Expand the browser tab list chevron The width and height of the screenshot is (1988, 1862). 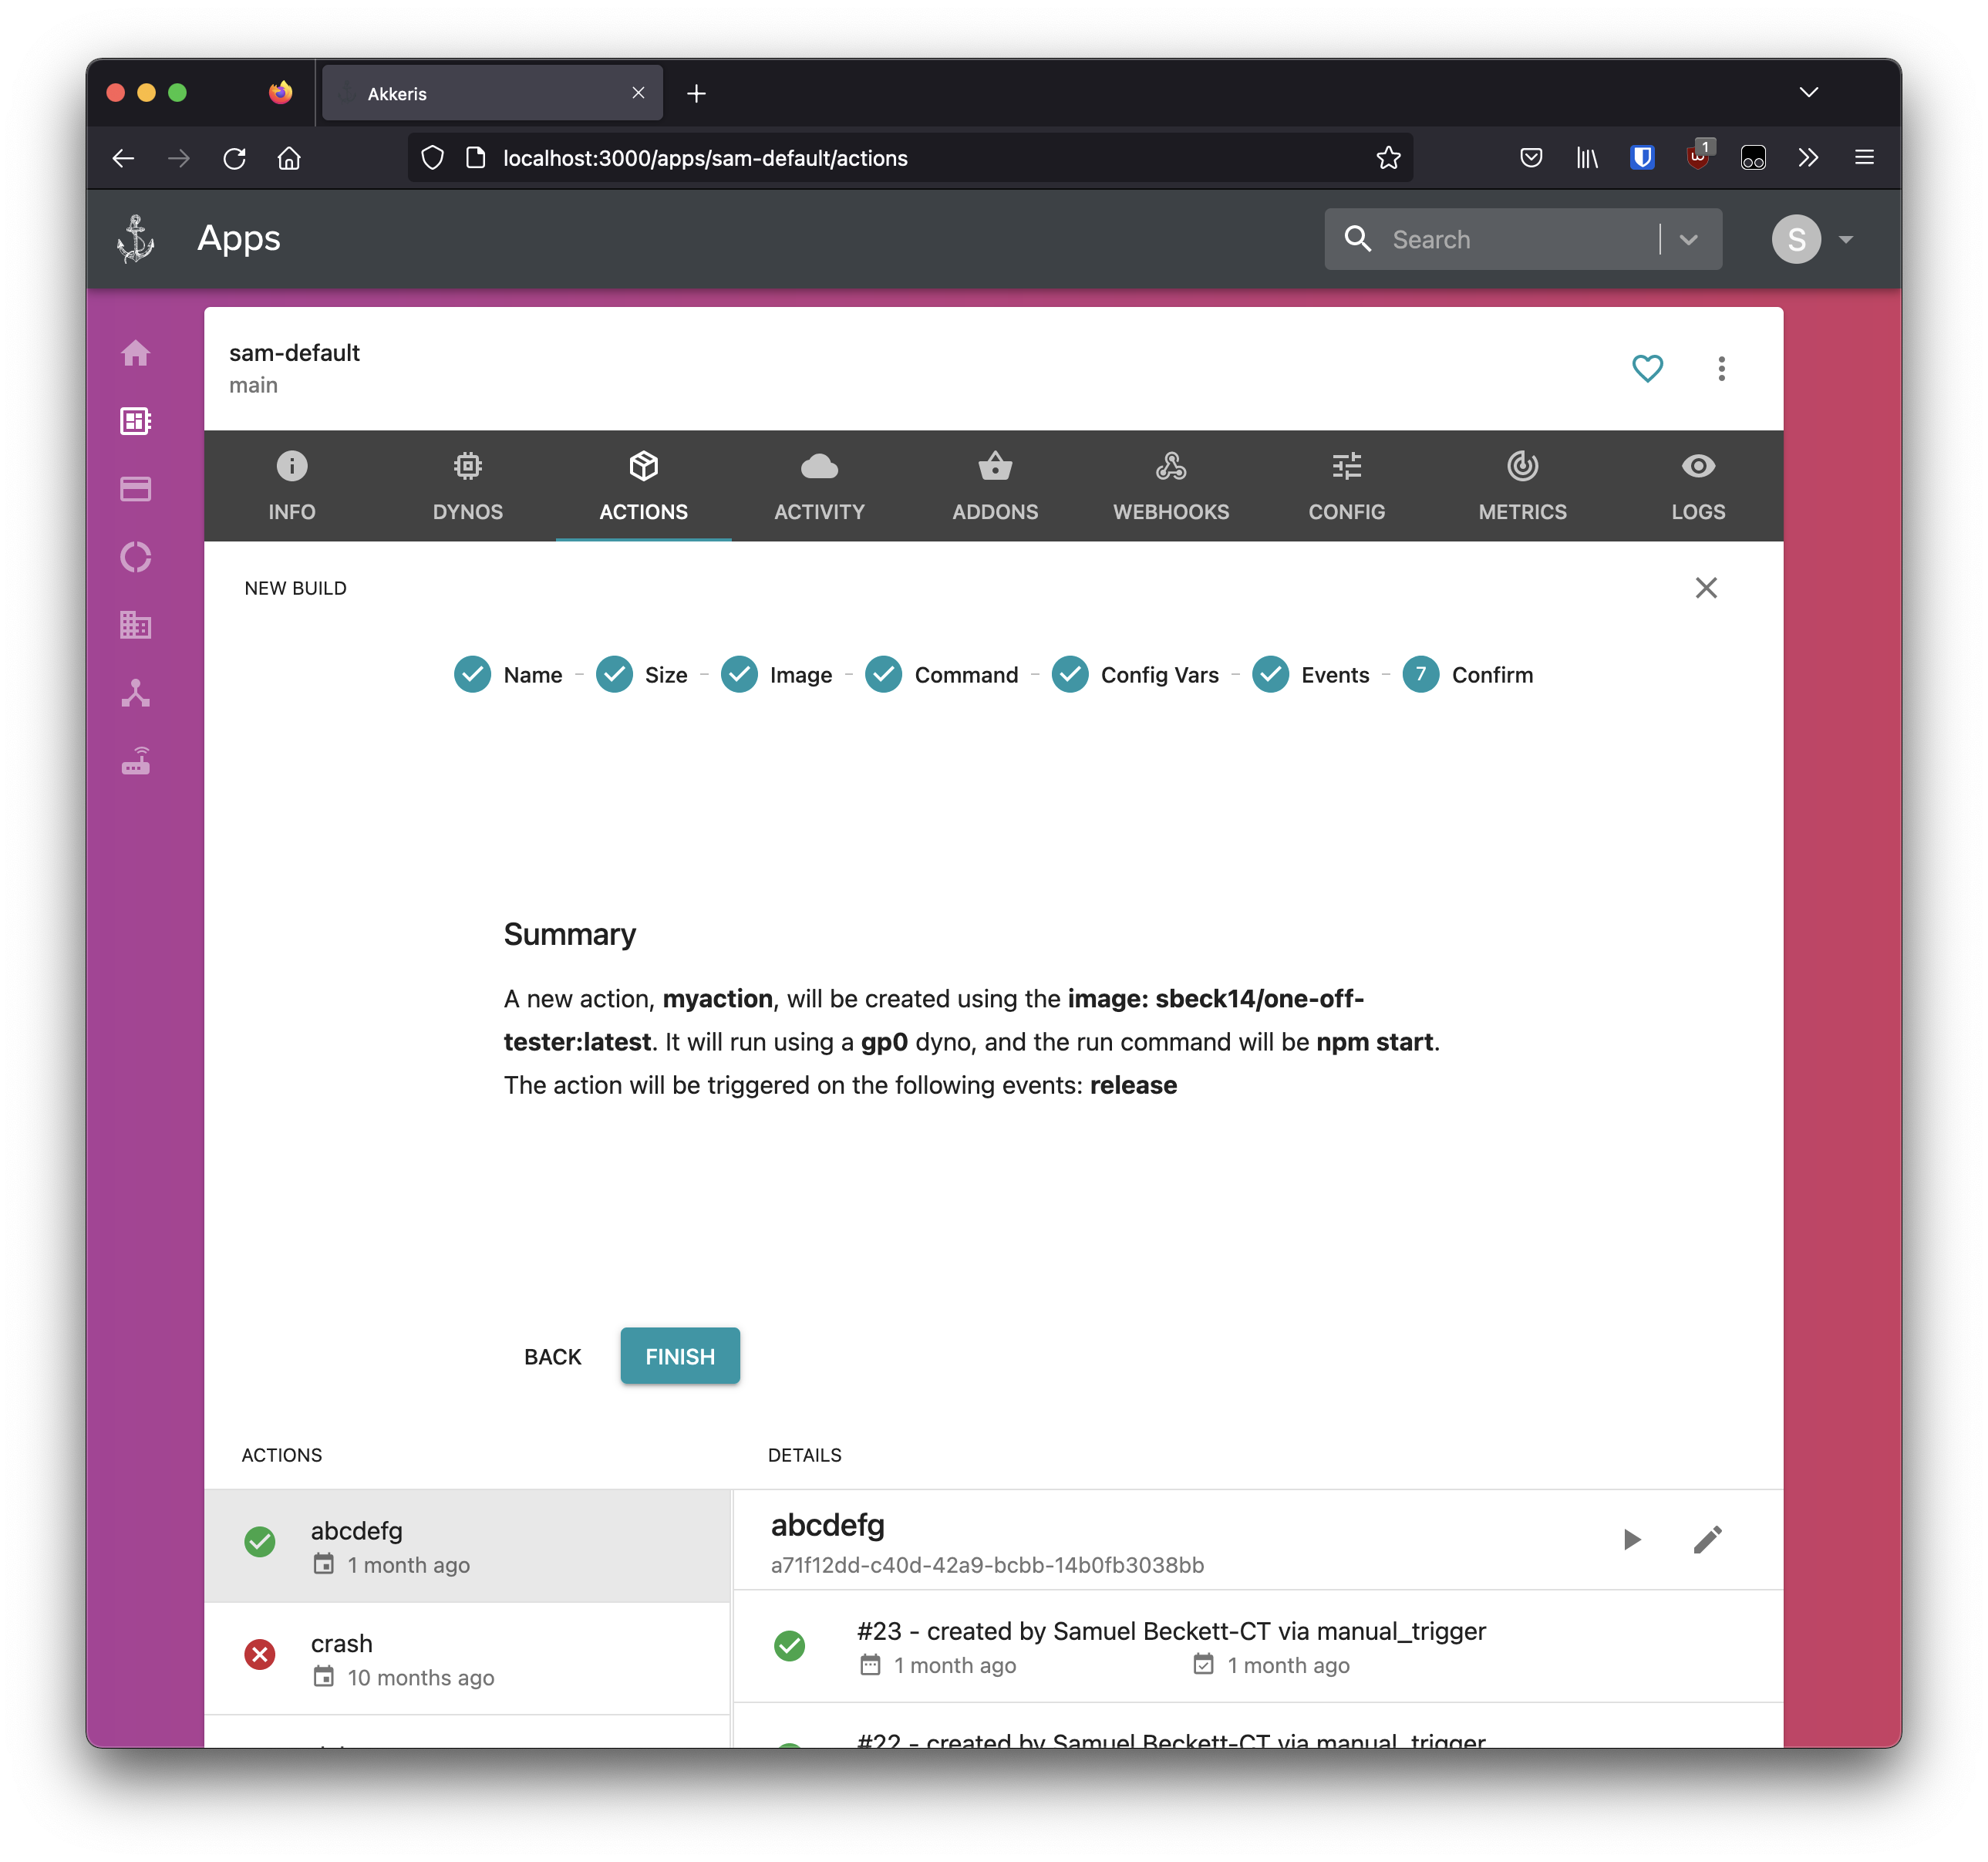click(1808, 92)
